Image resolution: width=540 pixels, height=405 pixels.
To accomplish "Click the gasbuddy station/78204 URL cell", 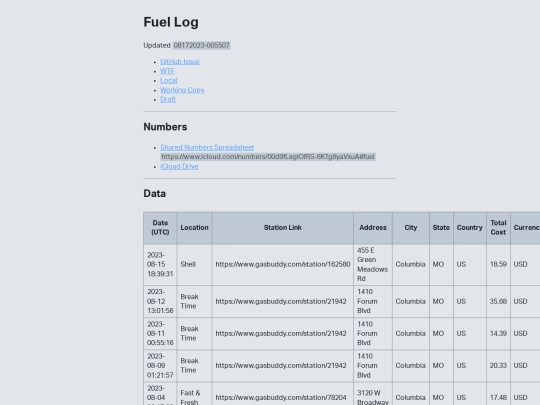I will pyautogui.click(x=283, y=394).
